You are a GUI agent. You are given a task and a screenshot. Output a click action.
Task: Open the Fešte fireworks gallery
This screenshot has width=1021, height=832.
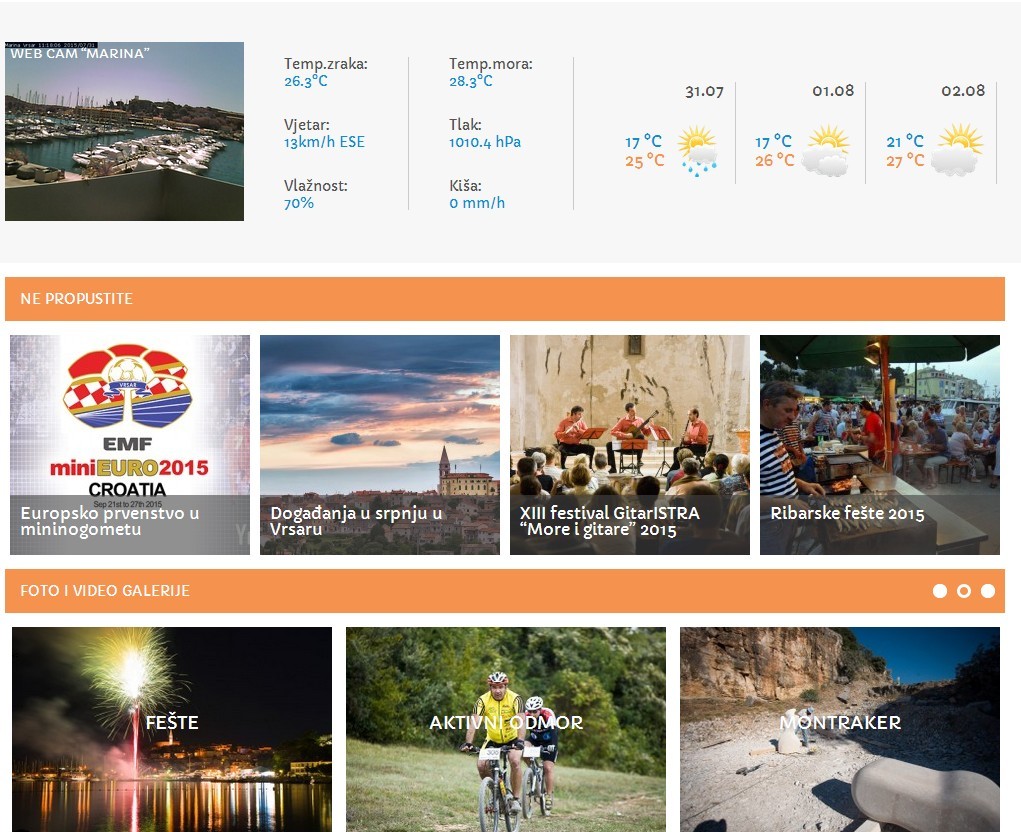click(x=172, y=729)
